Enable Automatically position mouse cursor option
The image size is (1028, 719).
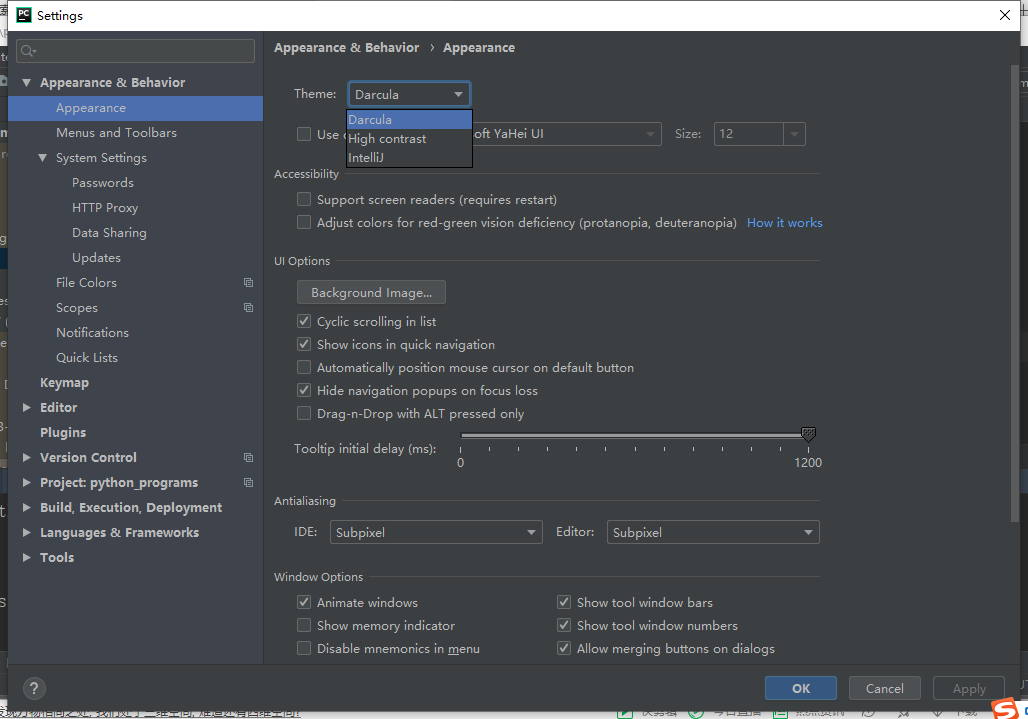(x=304, y=367)
